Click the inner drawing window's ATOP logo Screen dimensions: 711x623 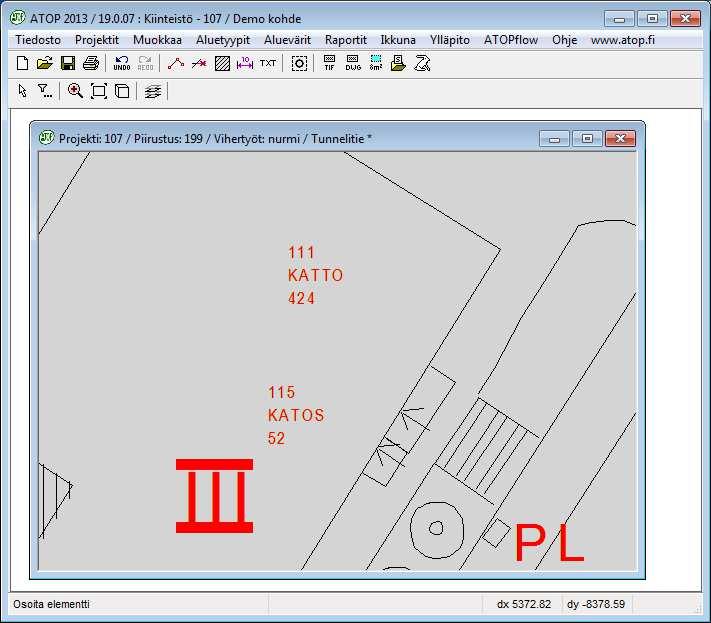(x=46, y=137)
